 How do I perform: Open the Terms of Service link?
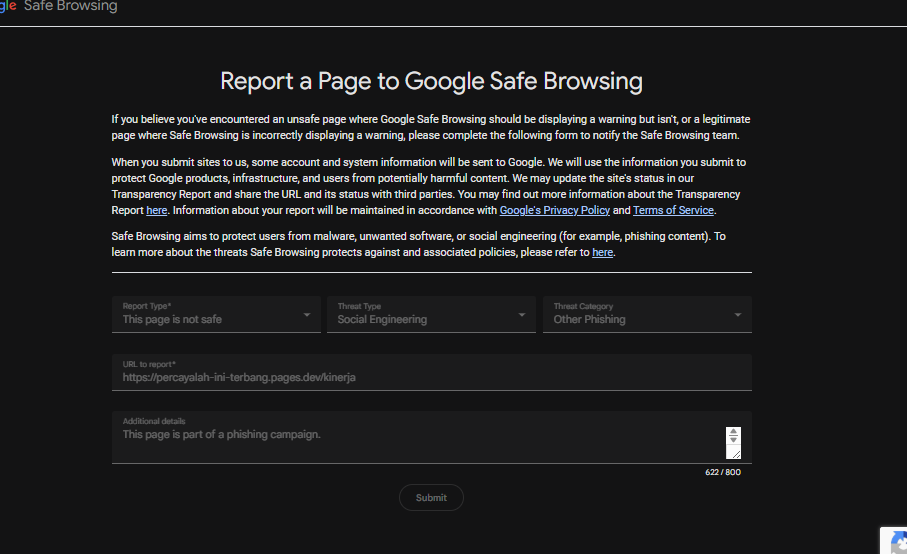tap(673, 210)
